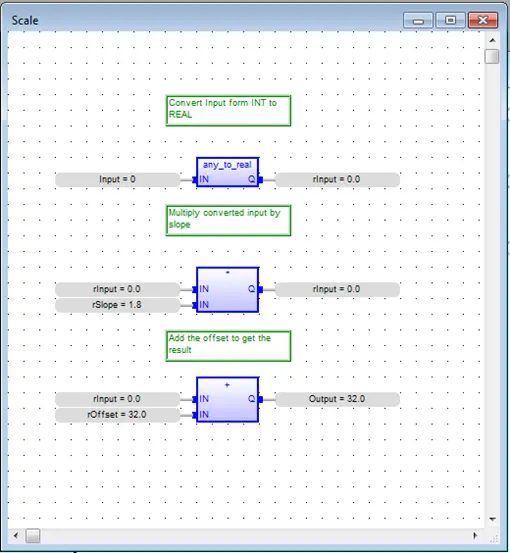Viewport: 510px width, 553px height.
Task: Maximize the Scale window
Action: (450, 20)
